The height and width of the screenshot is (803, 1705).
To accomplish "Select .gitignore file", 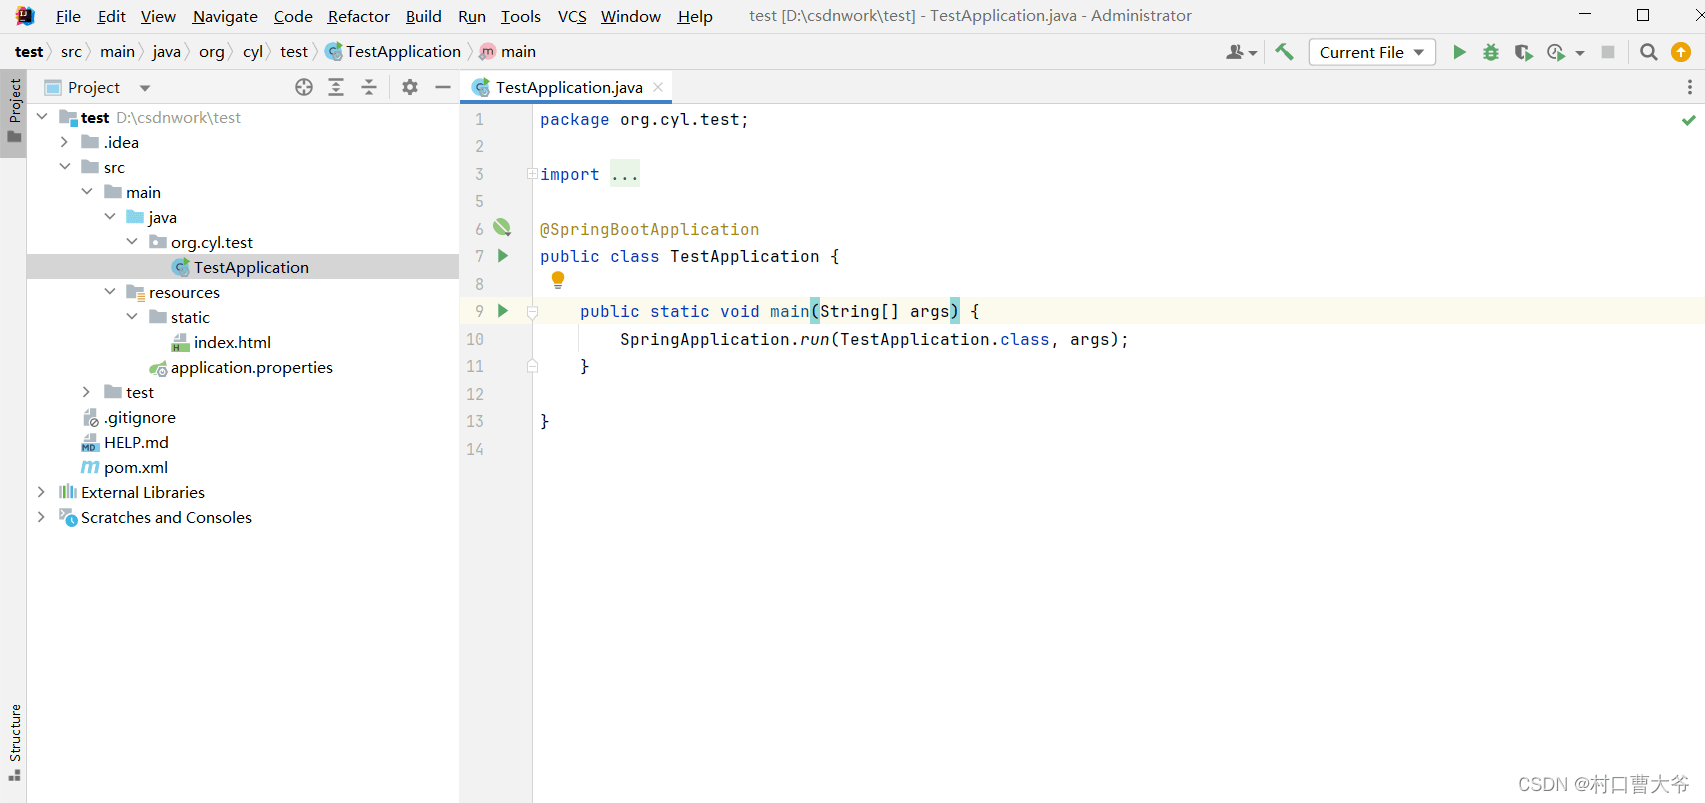I will (139, 417).
